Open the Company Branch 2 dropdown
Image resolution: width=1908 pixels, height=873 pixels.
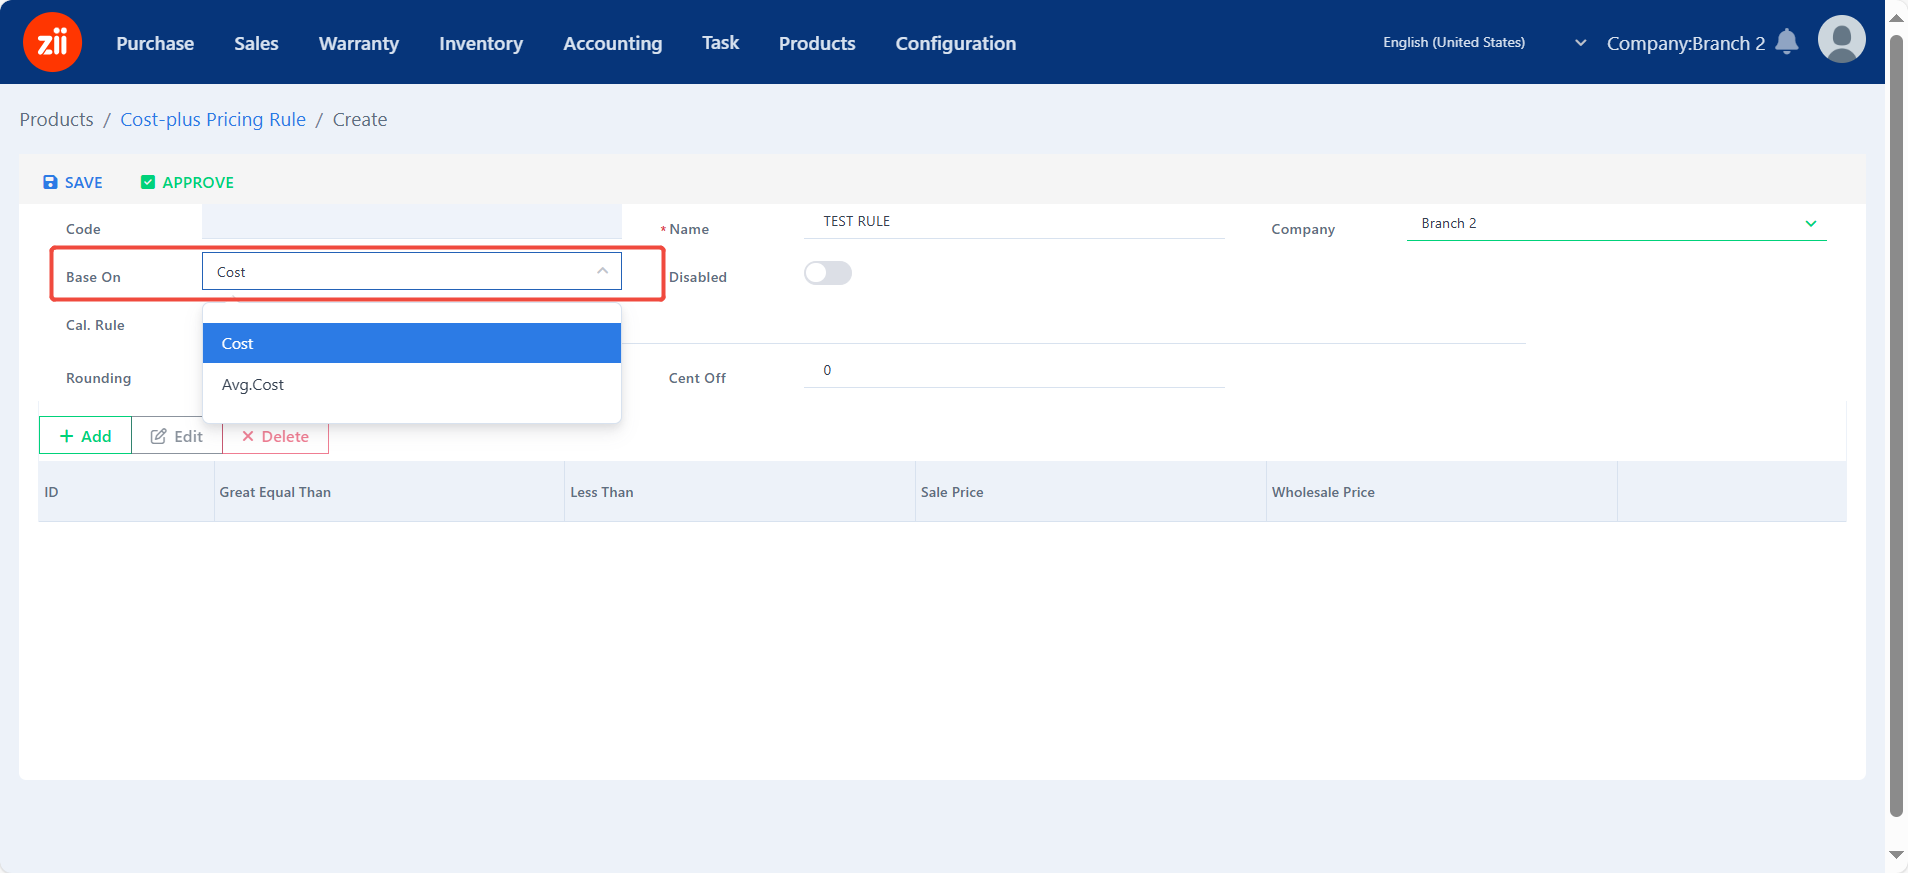click(1616, 223)
